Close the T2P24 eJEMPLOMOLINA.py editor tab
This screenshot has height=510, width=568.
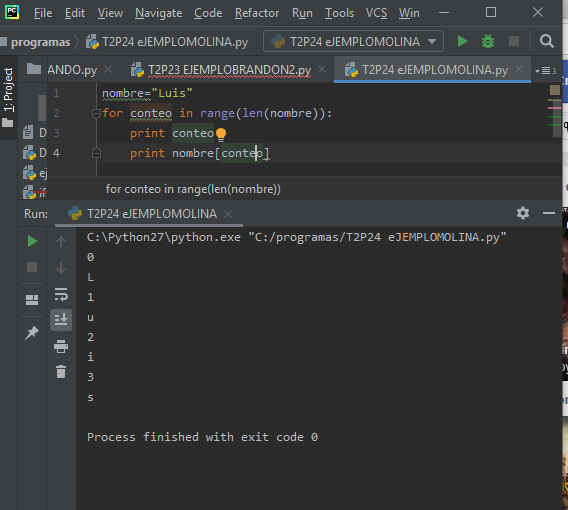[x=519, y=69]
